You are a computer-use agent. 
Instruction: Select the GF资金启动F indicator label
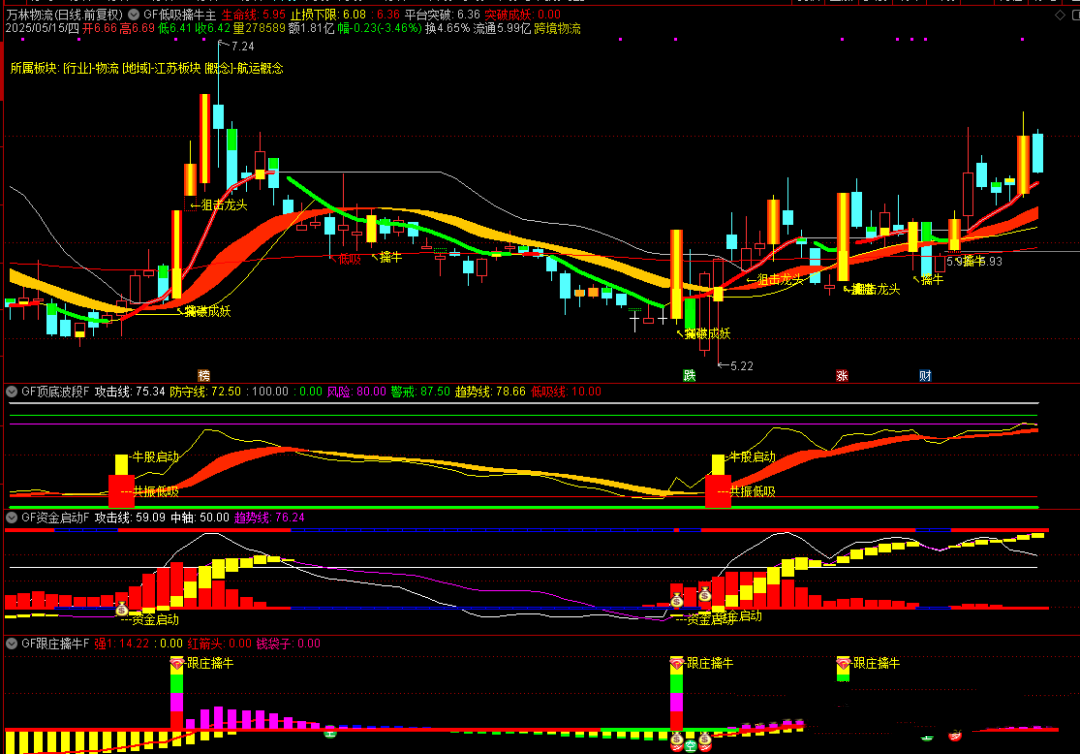[55, 518]
